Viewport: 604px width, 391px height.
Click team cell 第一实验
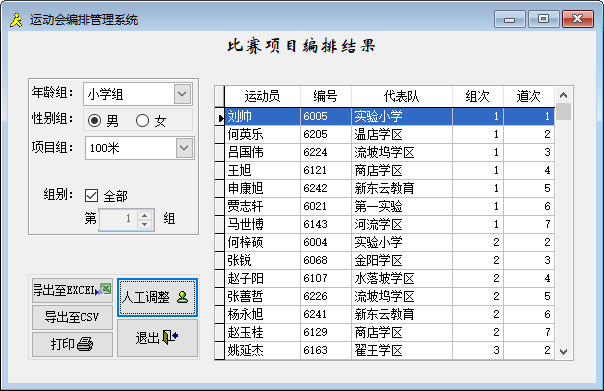(401, 206)
